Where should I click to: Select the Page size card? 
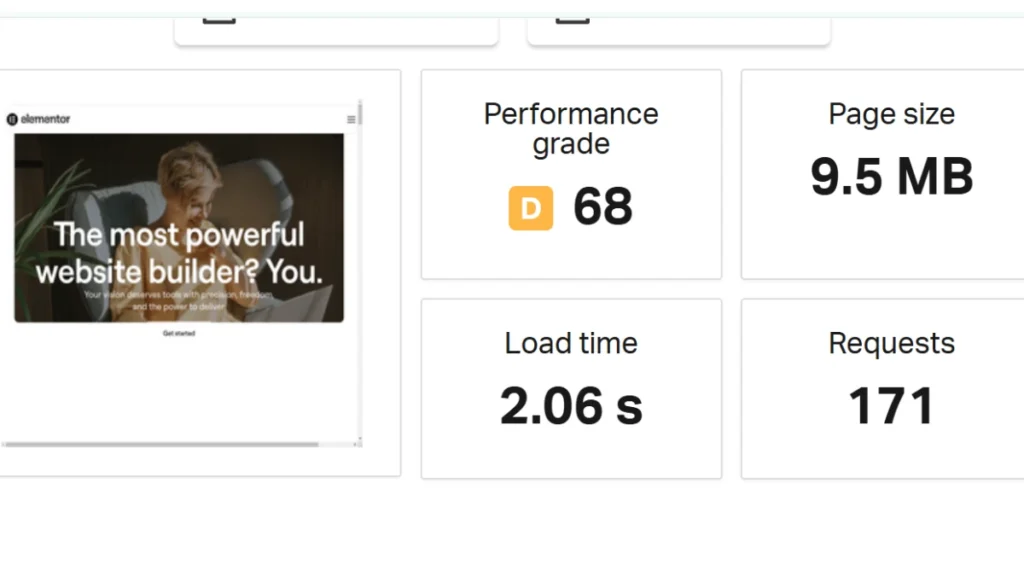891,173
